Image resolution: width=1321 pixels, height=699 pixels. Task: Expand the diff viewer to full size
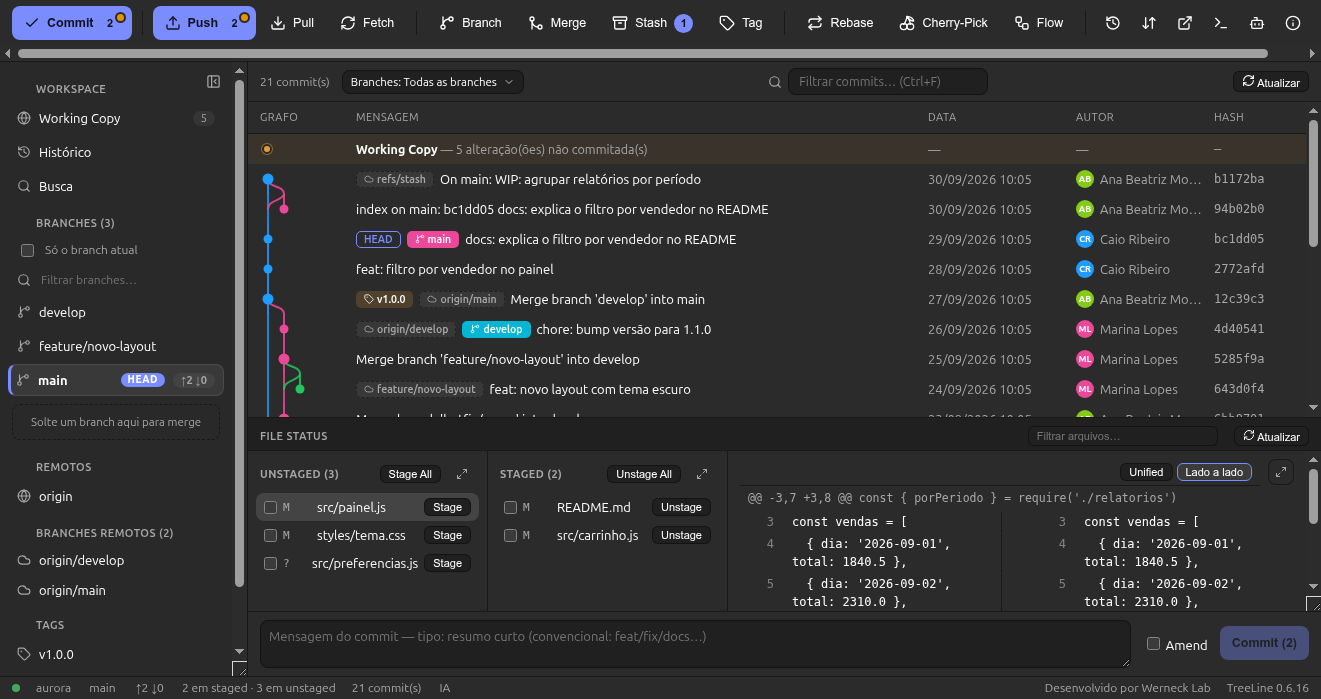[1281, 472]
